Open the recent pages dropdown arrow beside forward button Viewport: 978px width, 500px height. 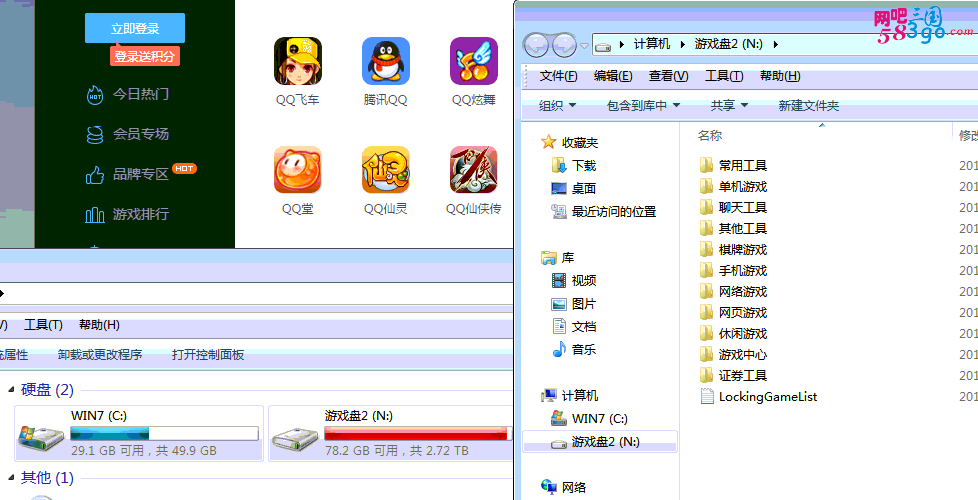pos(584,45)
